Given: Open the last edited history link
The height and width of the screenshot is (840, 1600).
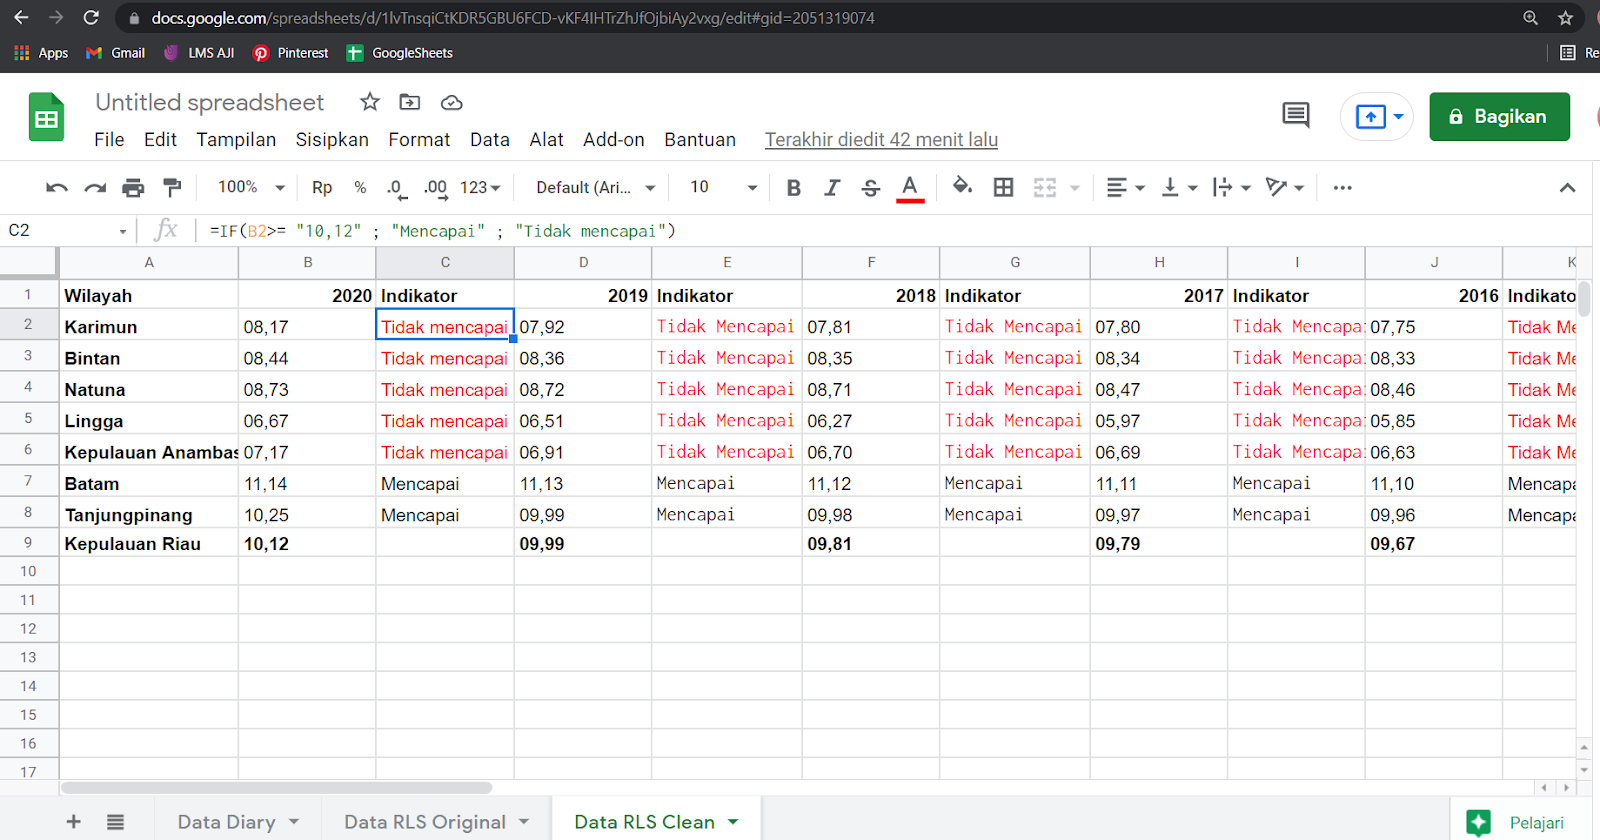Looking at the screenshot, I should 881,140.
